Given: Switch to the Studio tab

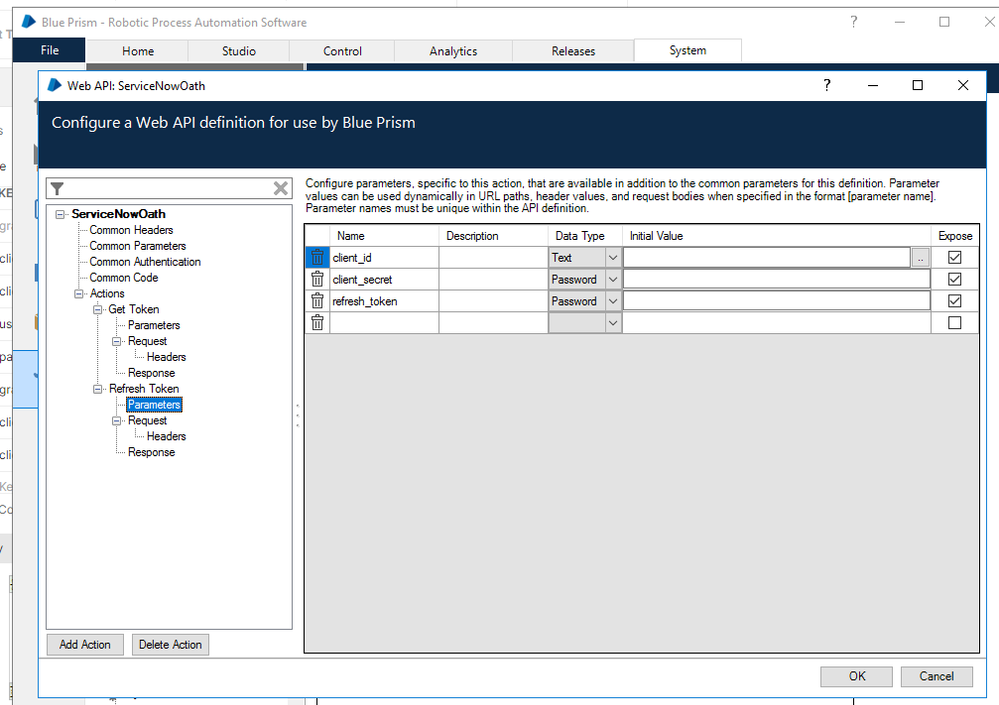Looking at the screenshot, I should (x=238, y=51).
